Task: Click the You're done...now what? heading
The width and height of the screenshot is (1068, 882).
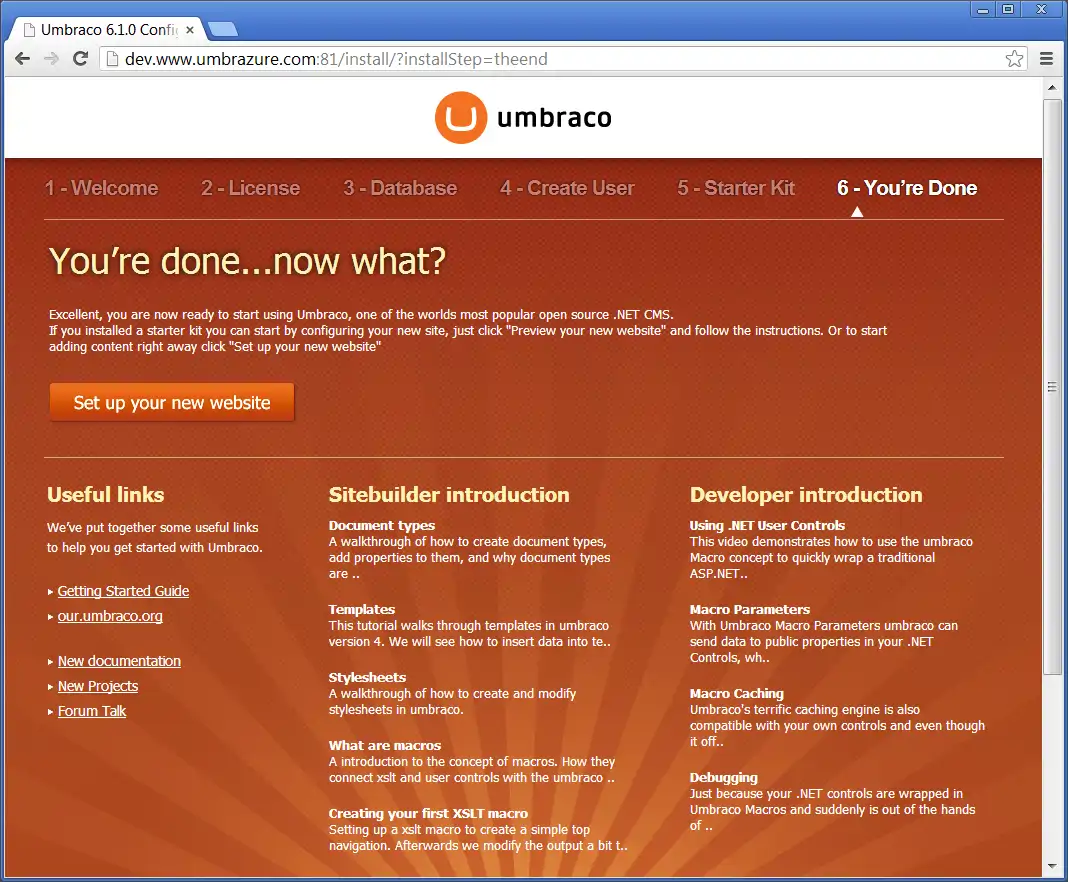Action: [247, 262]
